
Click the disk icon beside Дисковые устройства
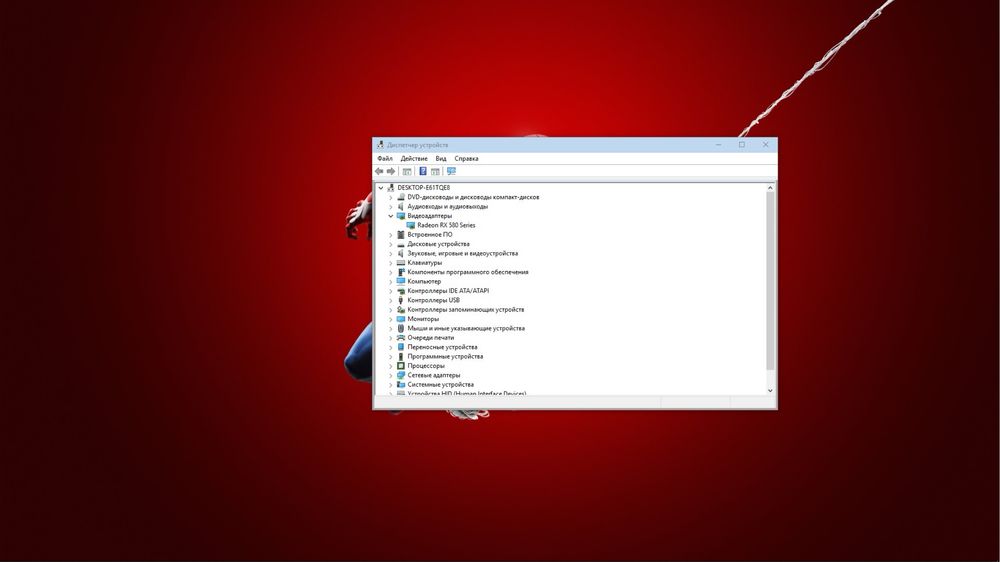tap(401, 244)
